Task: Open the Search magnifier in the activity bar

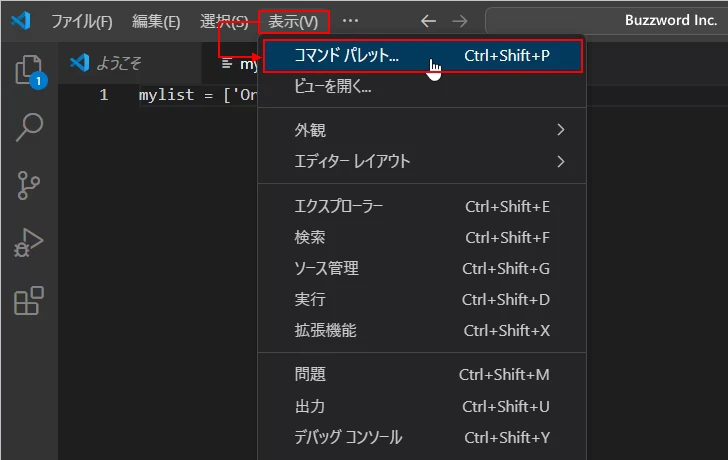Action: [x=29, y=127]
